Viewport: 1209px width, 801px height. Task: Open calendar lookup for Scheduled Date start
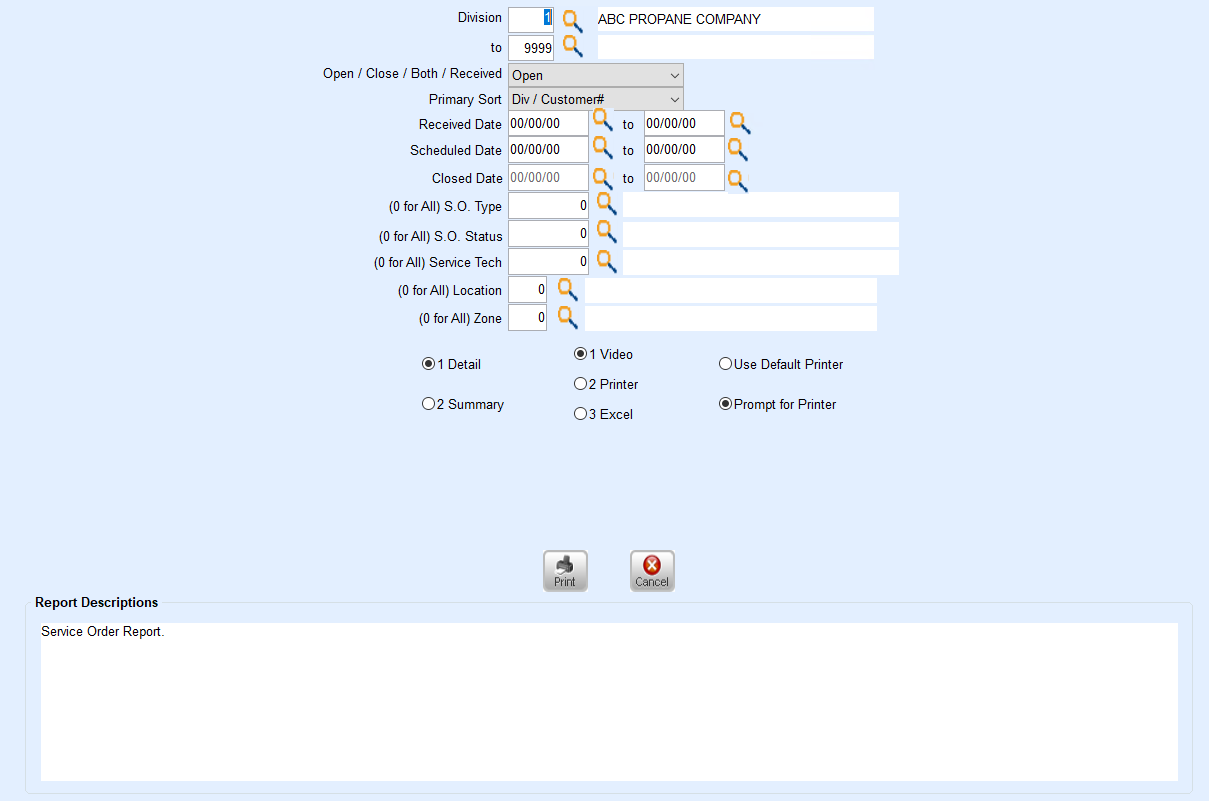click(602, 148)
